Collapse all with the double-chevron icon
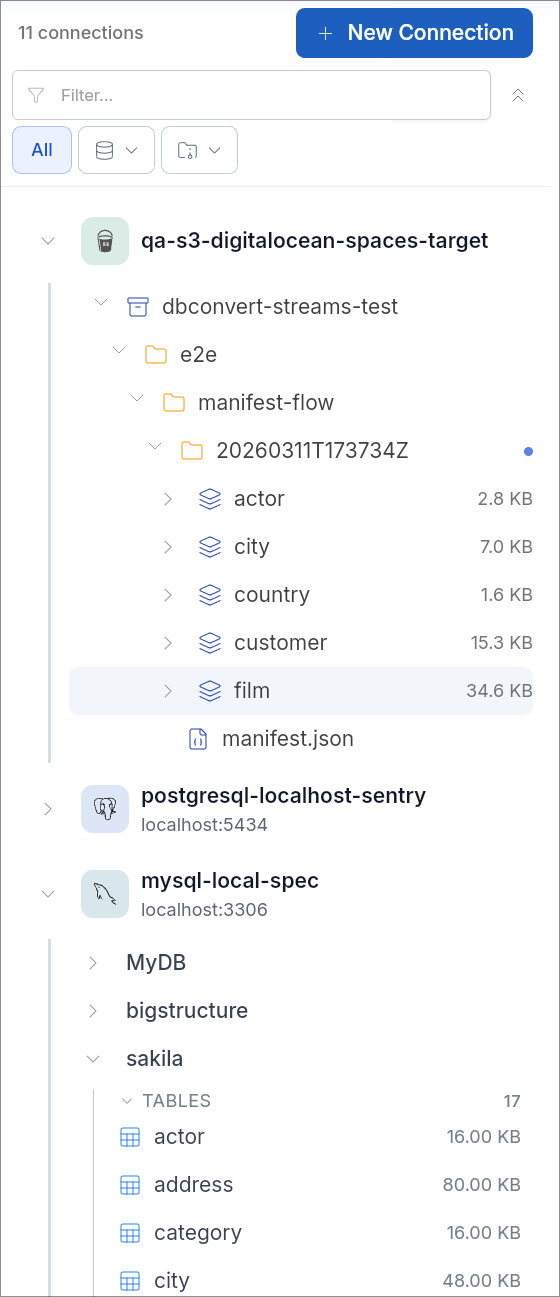 click(x=518, y=95)
